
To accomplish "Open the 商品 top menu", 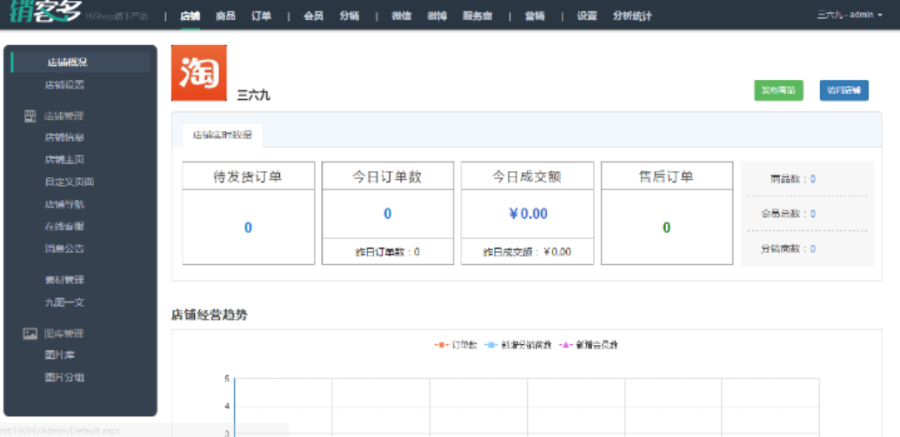I will click(x=226, y=16).
